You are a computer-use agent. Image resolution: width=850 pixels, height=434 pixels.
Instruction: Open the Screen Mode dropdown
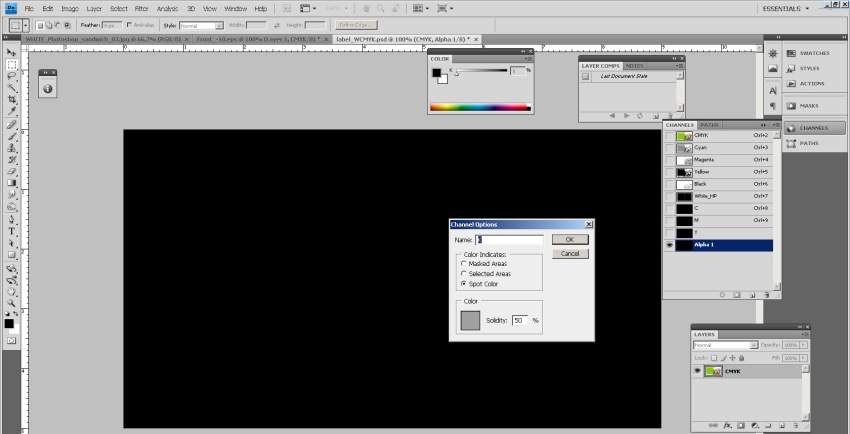[x=445, y=9]
